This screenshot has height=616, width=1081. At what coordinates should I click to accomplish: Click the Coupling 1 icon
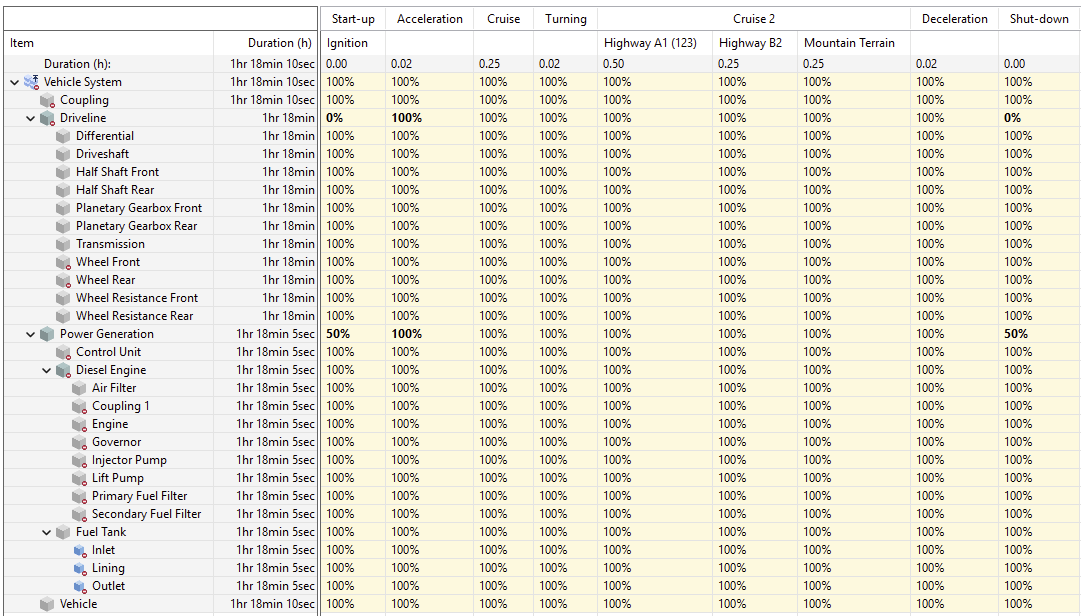coord(79,407)
